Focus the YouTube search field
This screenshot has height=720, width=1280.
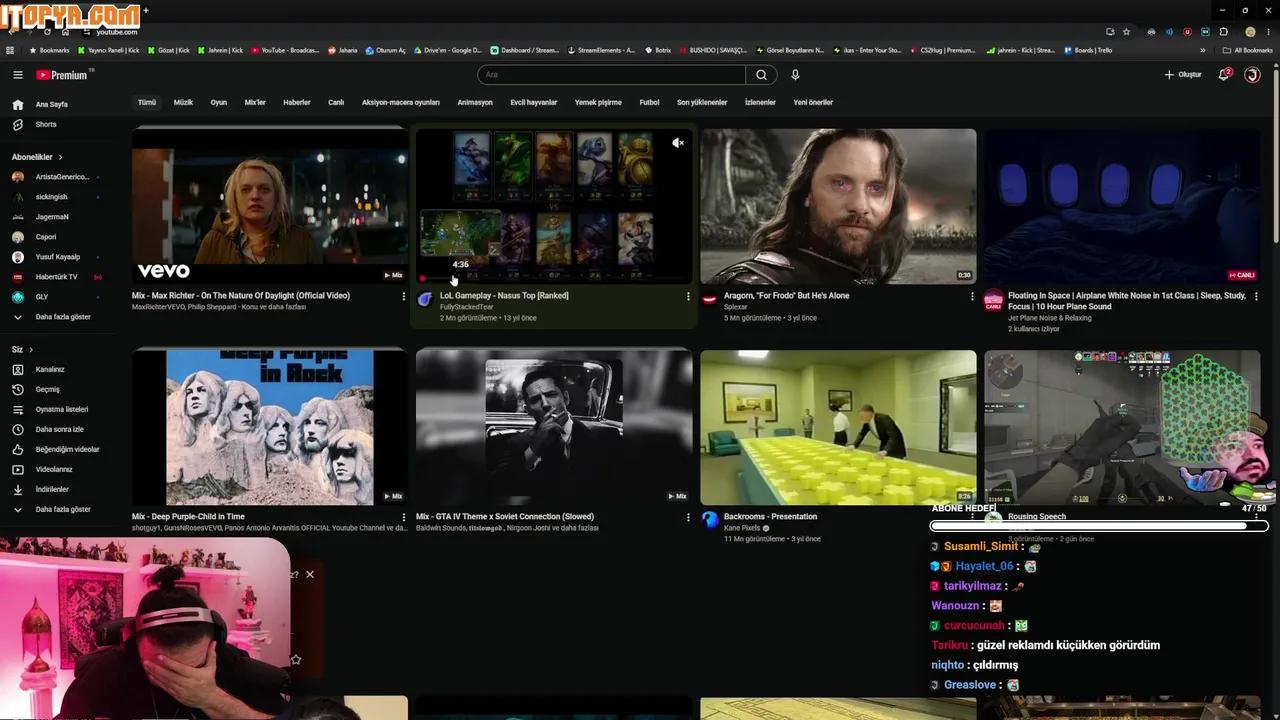pos(612,75)
